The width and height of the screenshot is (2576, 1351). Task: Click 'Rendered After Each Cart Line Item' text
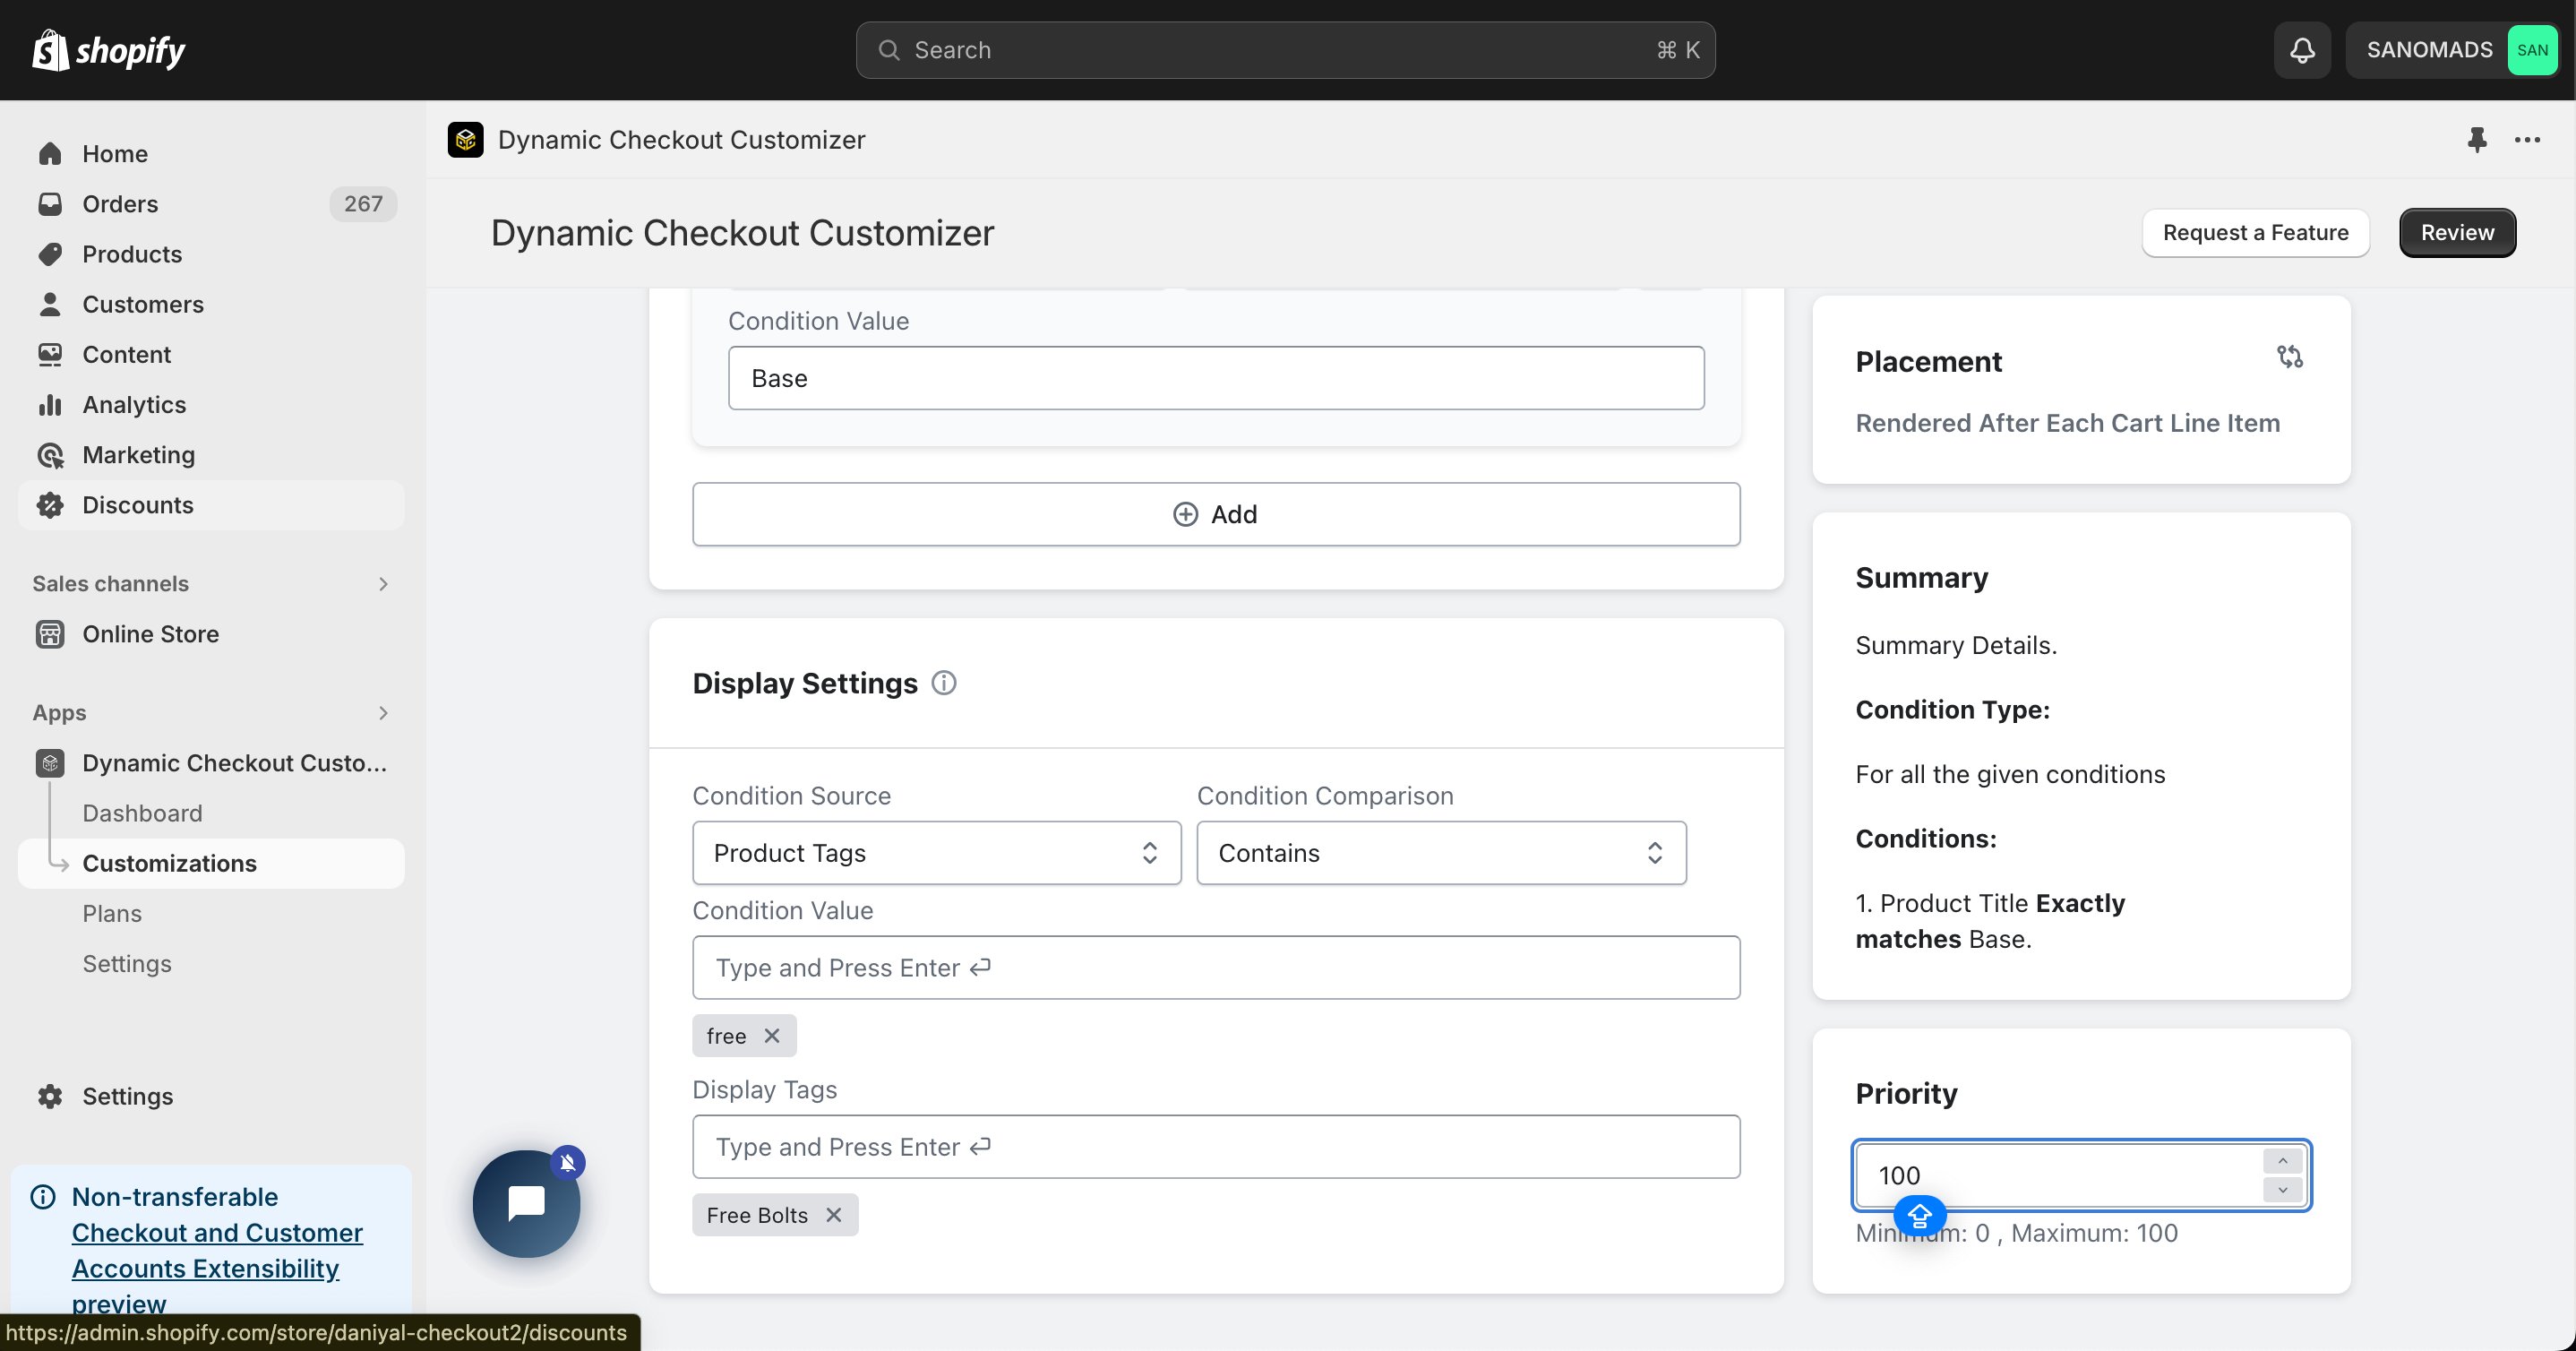[x=2067, y=423]
